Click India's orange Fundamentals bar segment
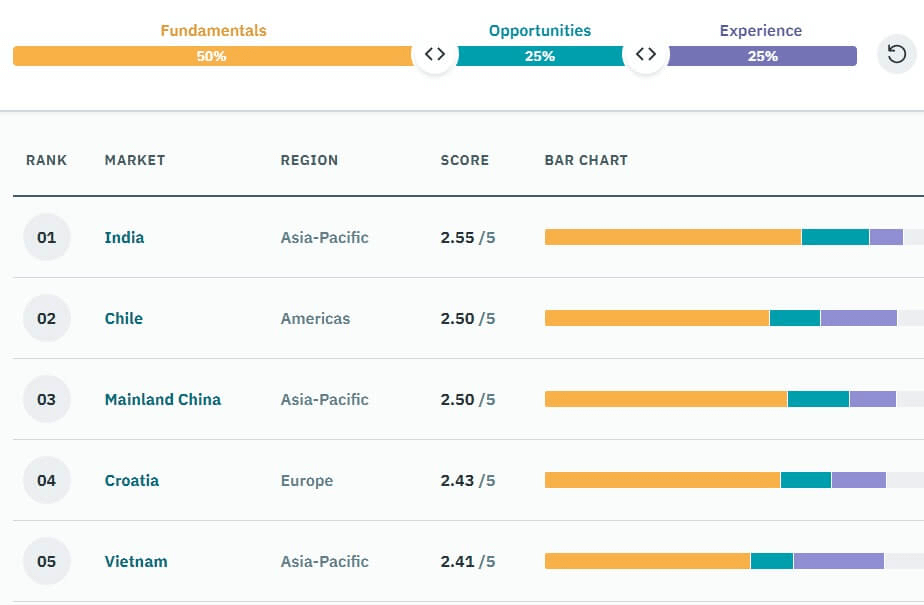The image size is (924, 605). click(x=673, y=237)
